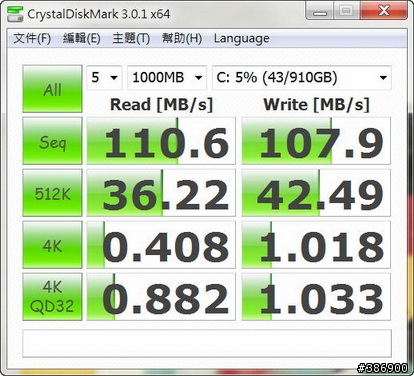Viewport: 414px width, 376px height.
Task: Open the test size dropdown showing 1000MB
Action: [167, 78]
